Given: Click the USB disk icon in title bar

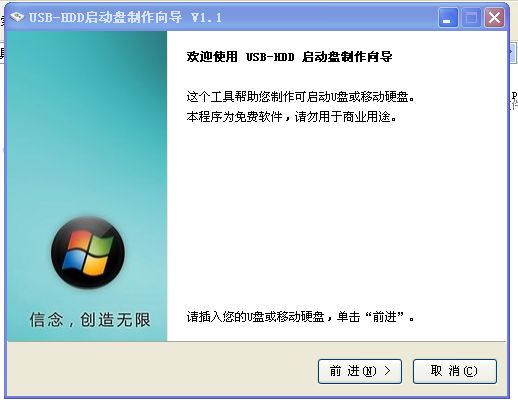Looking at the screenshot, I should 17,17.
